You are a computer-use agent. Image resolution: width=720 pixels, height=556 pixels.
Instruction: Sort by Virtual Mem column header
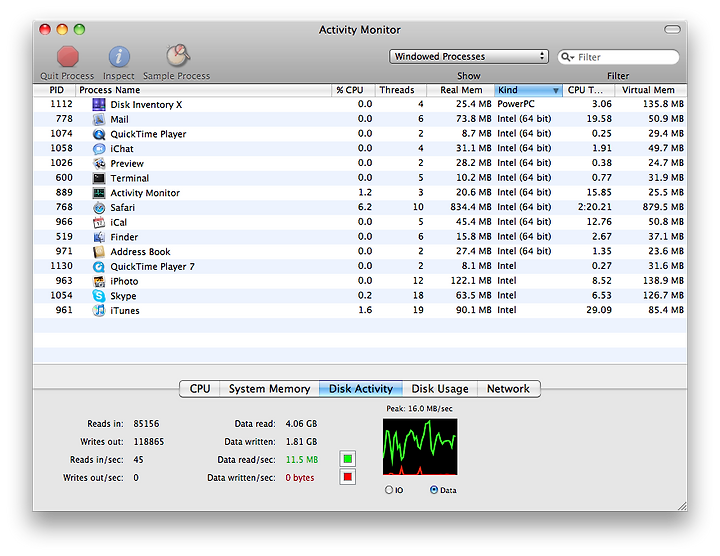(x=651, y=90)
